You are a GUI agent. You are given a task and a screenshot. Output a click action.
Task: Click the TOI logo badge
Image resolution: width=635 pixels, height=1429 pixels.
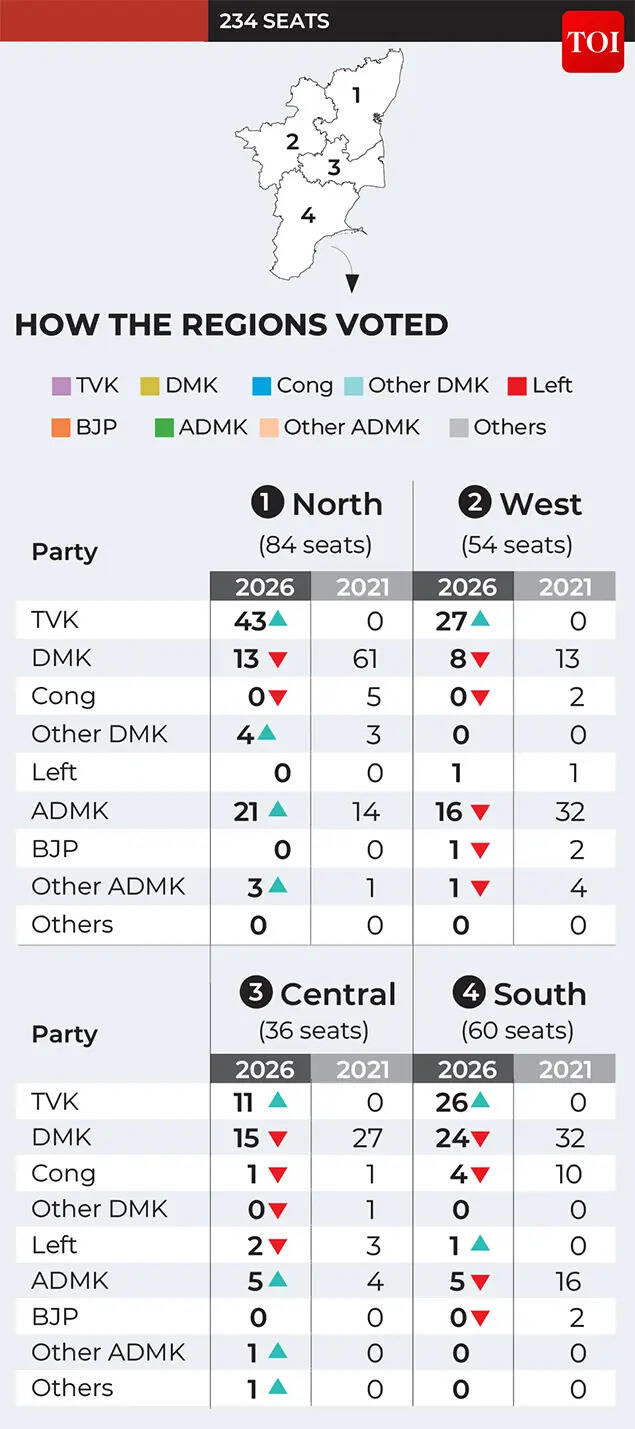click(x=592, y=42)
